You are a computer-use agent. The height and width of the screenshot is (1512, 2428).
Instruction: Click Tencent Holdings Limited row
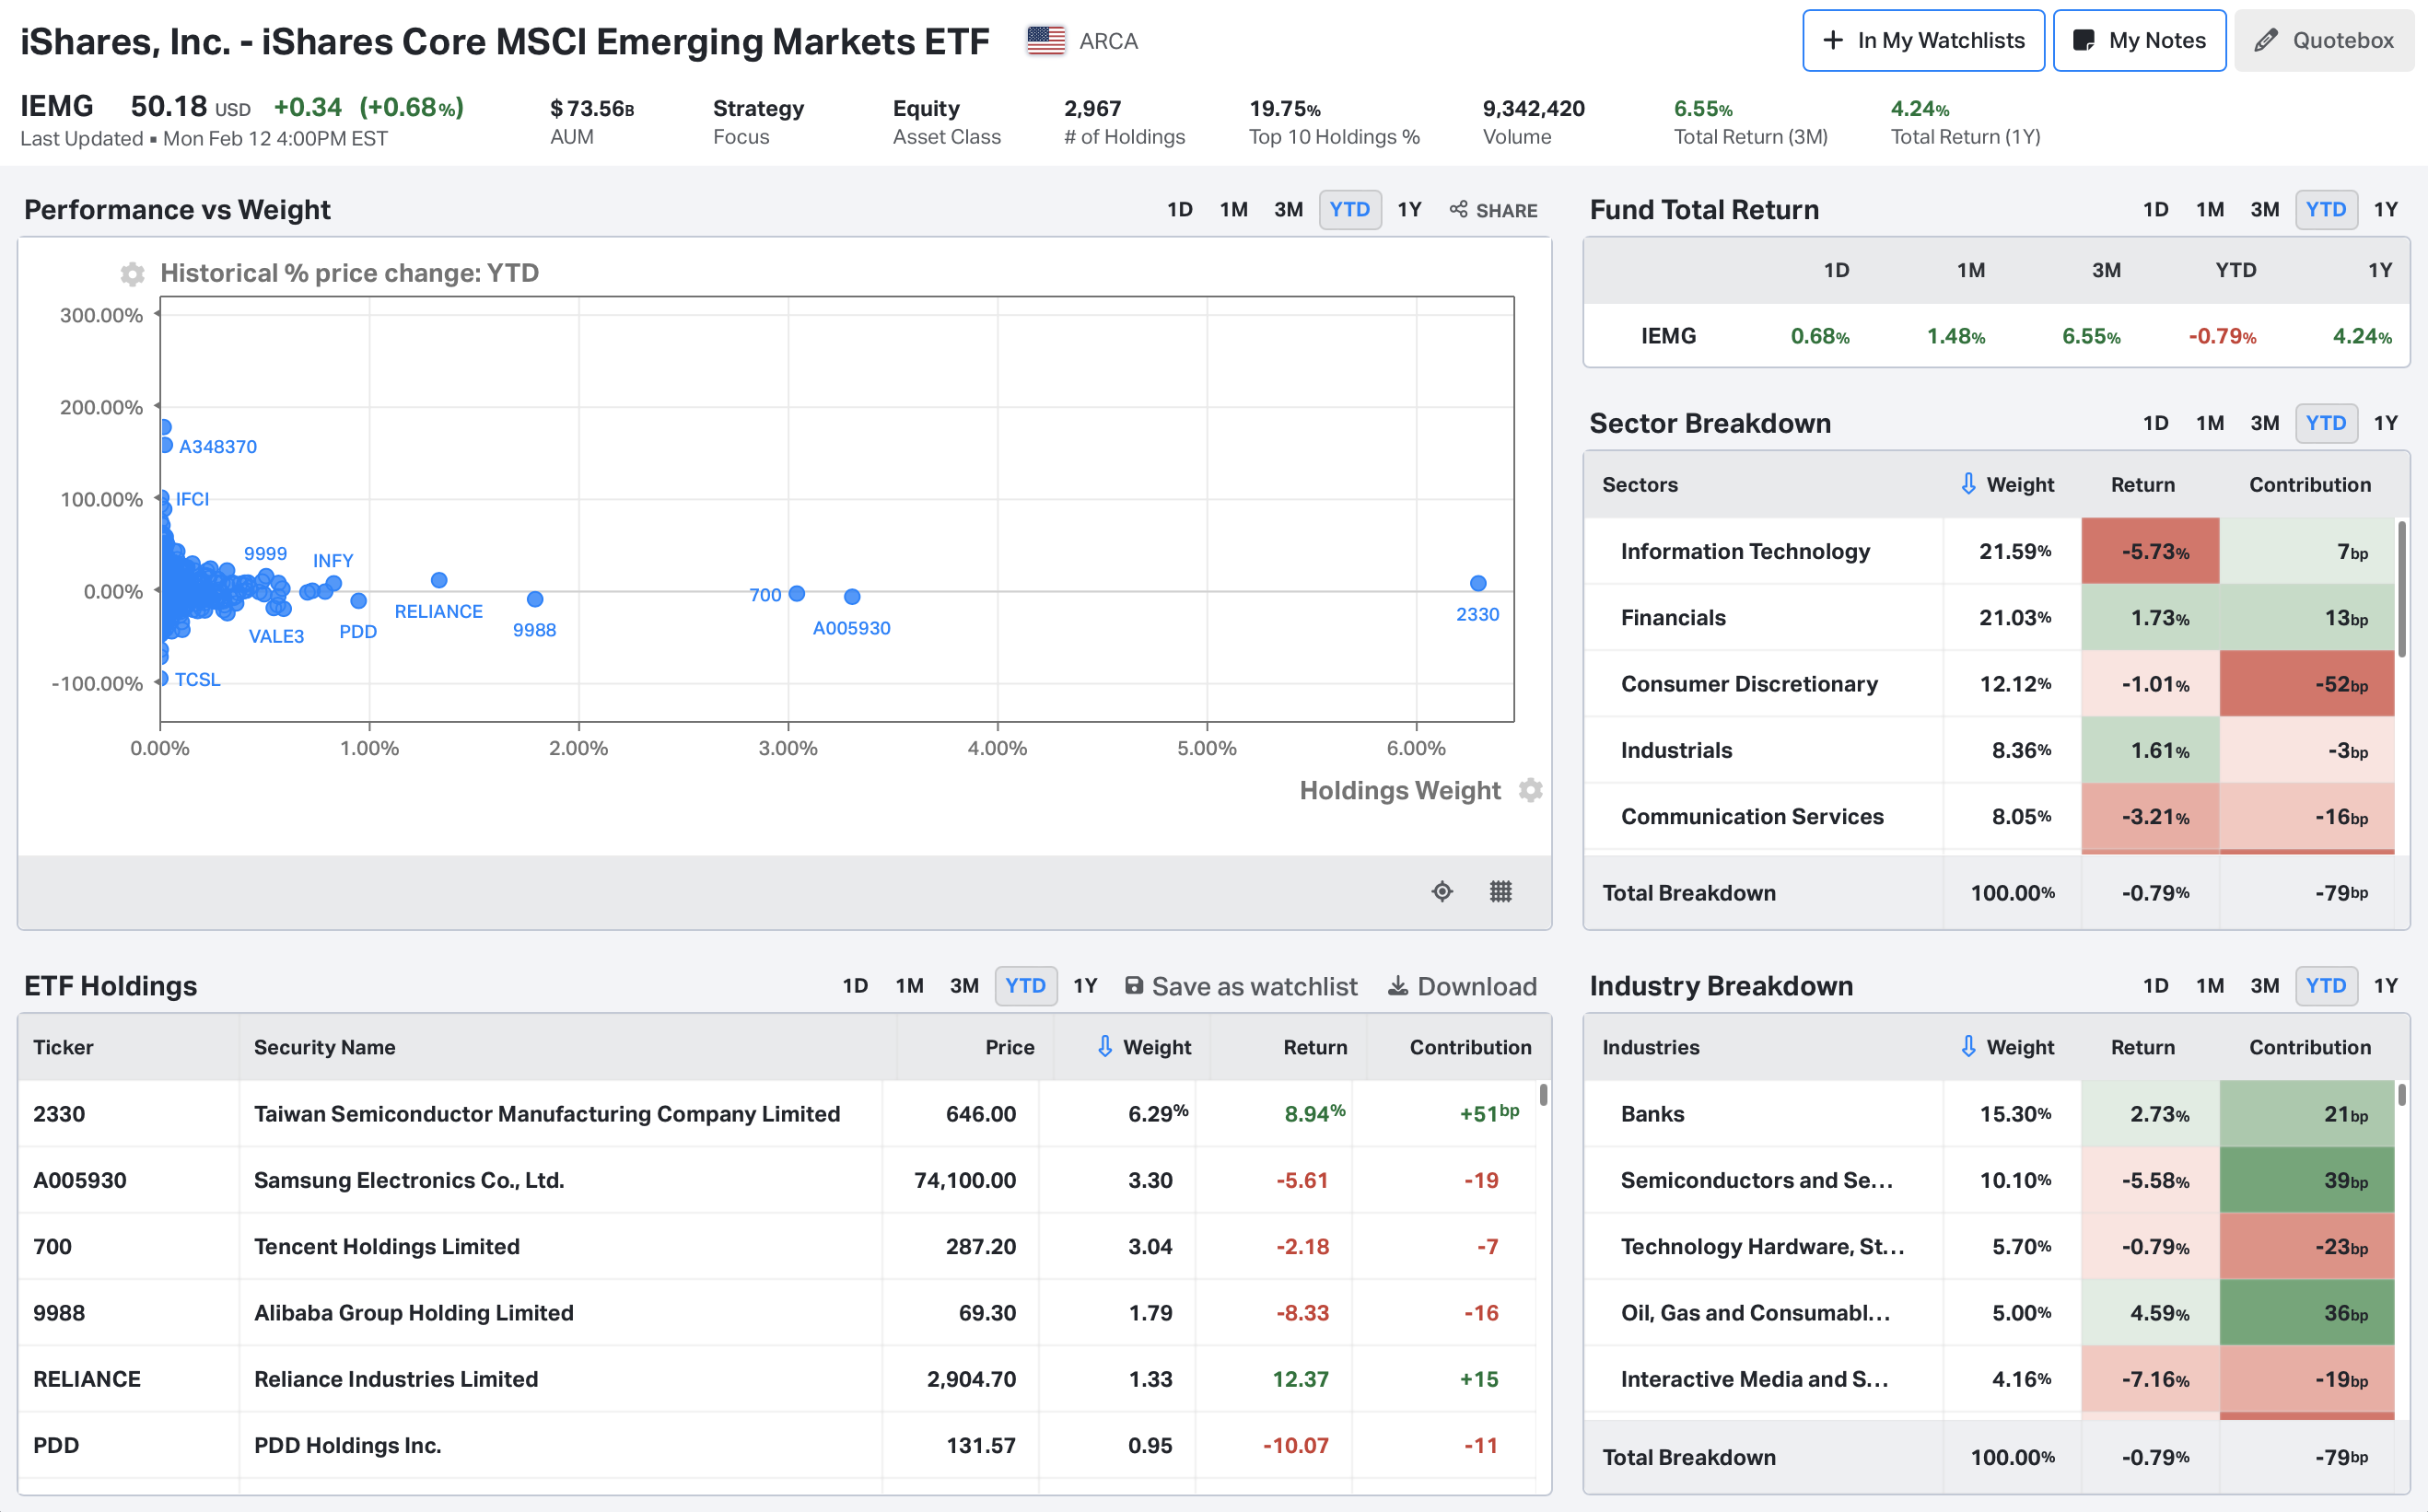click(x=777, y=1246)
